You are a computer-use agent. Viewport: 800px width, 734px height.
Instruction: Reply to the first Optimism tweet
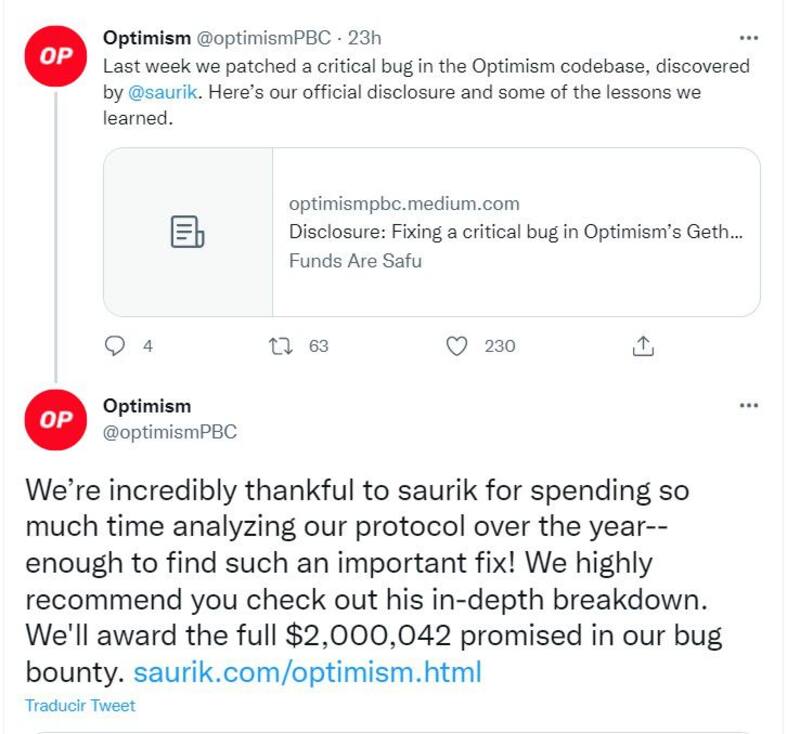116,346
